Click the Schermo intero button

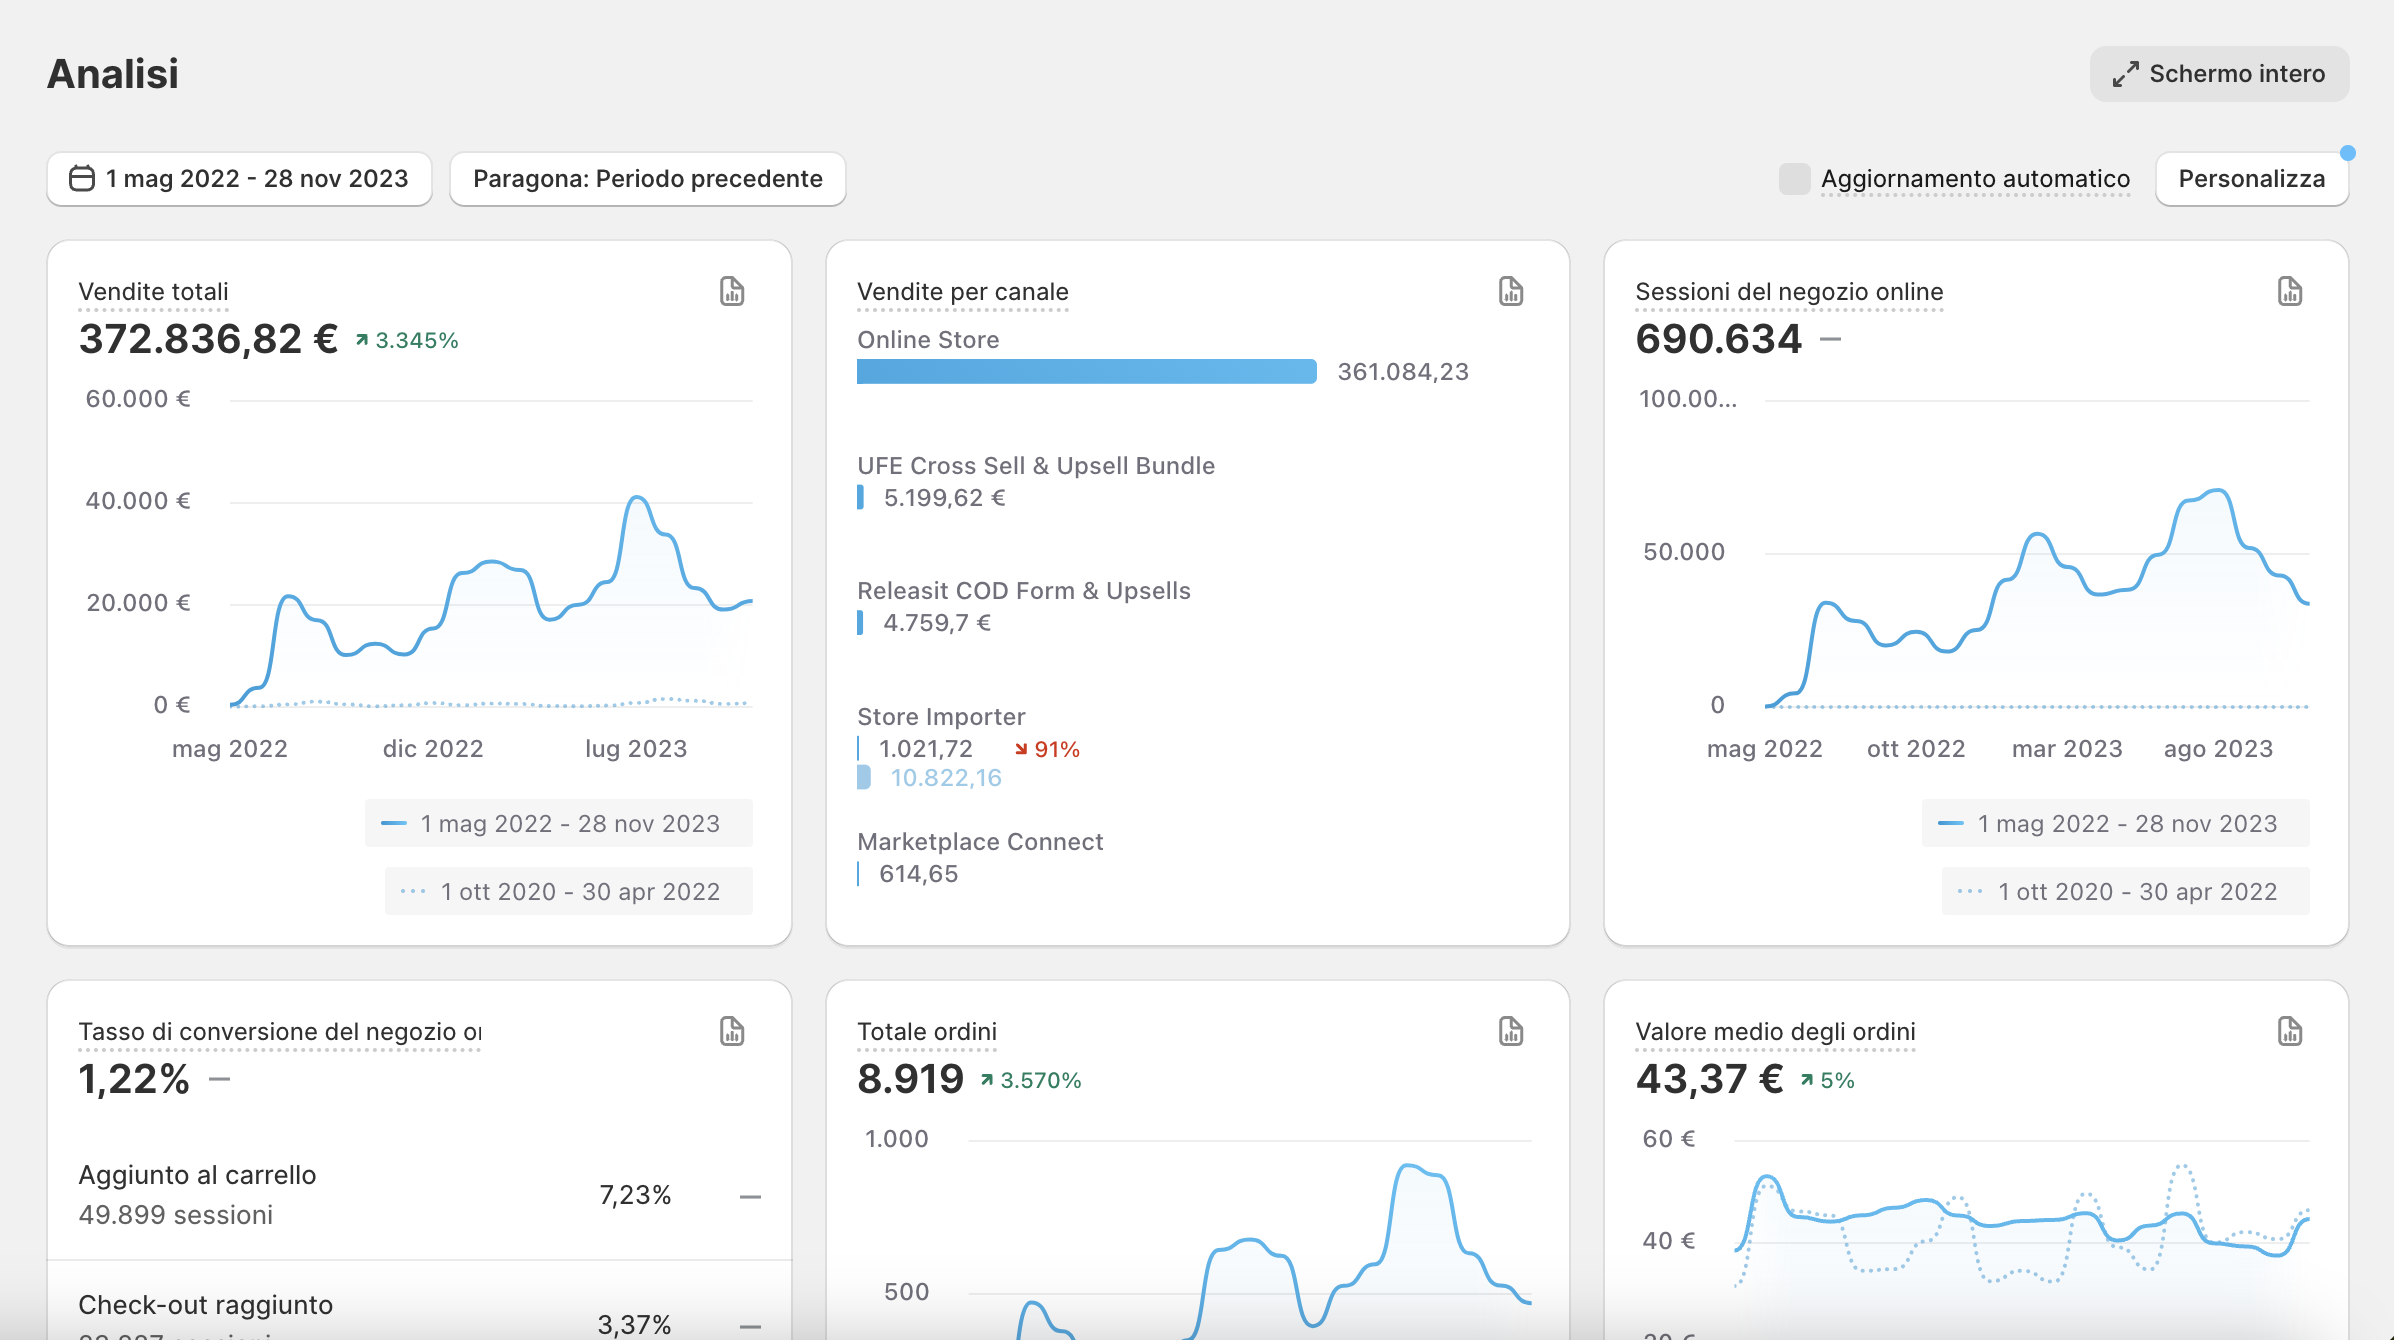(x=2219, y=74)
